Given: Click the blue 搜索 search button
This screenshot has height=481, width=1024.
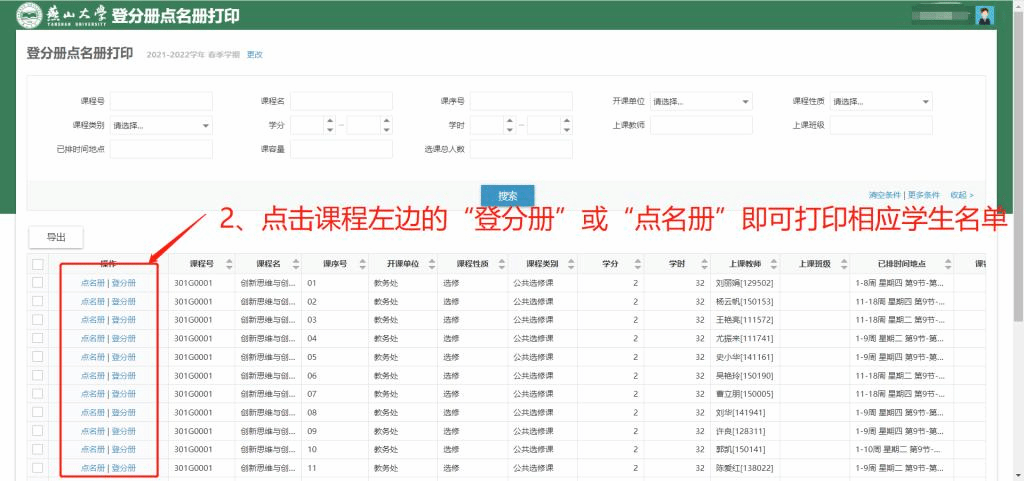Looking at the screenshot, I should 507,195.
